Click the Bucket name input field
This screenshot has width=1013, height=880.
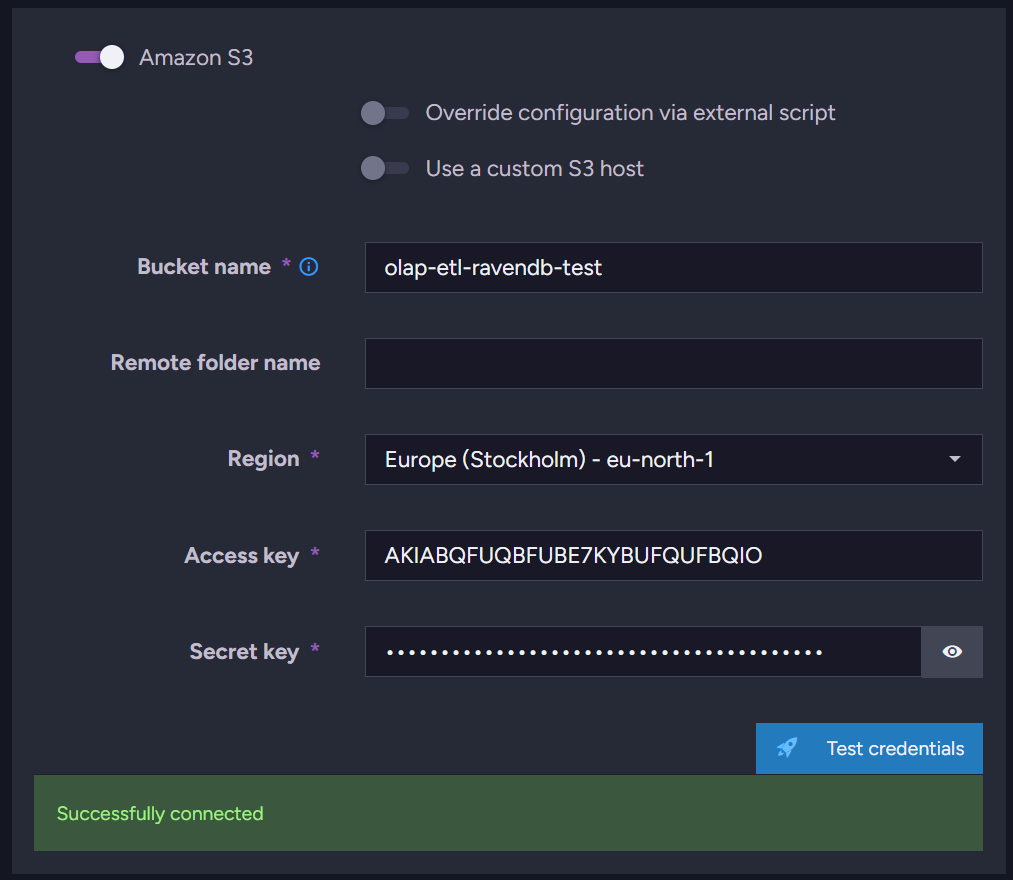(x=673, y=267)
